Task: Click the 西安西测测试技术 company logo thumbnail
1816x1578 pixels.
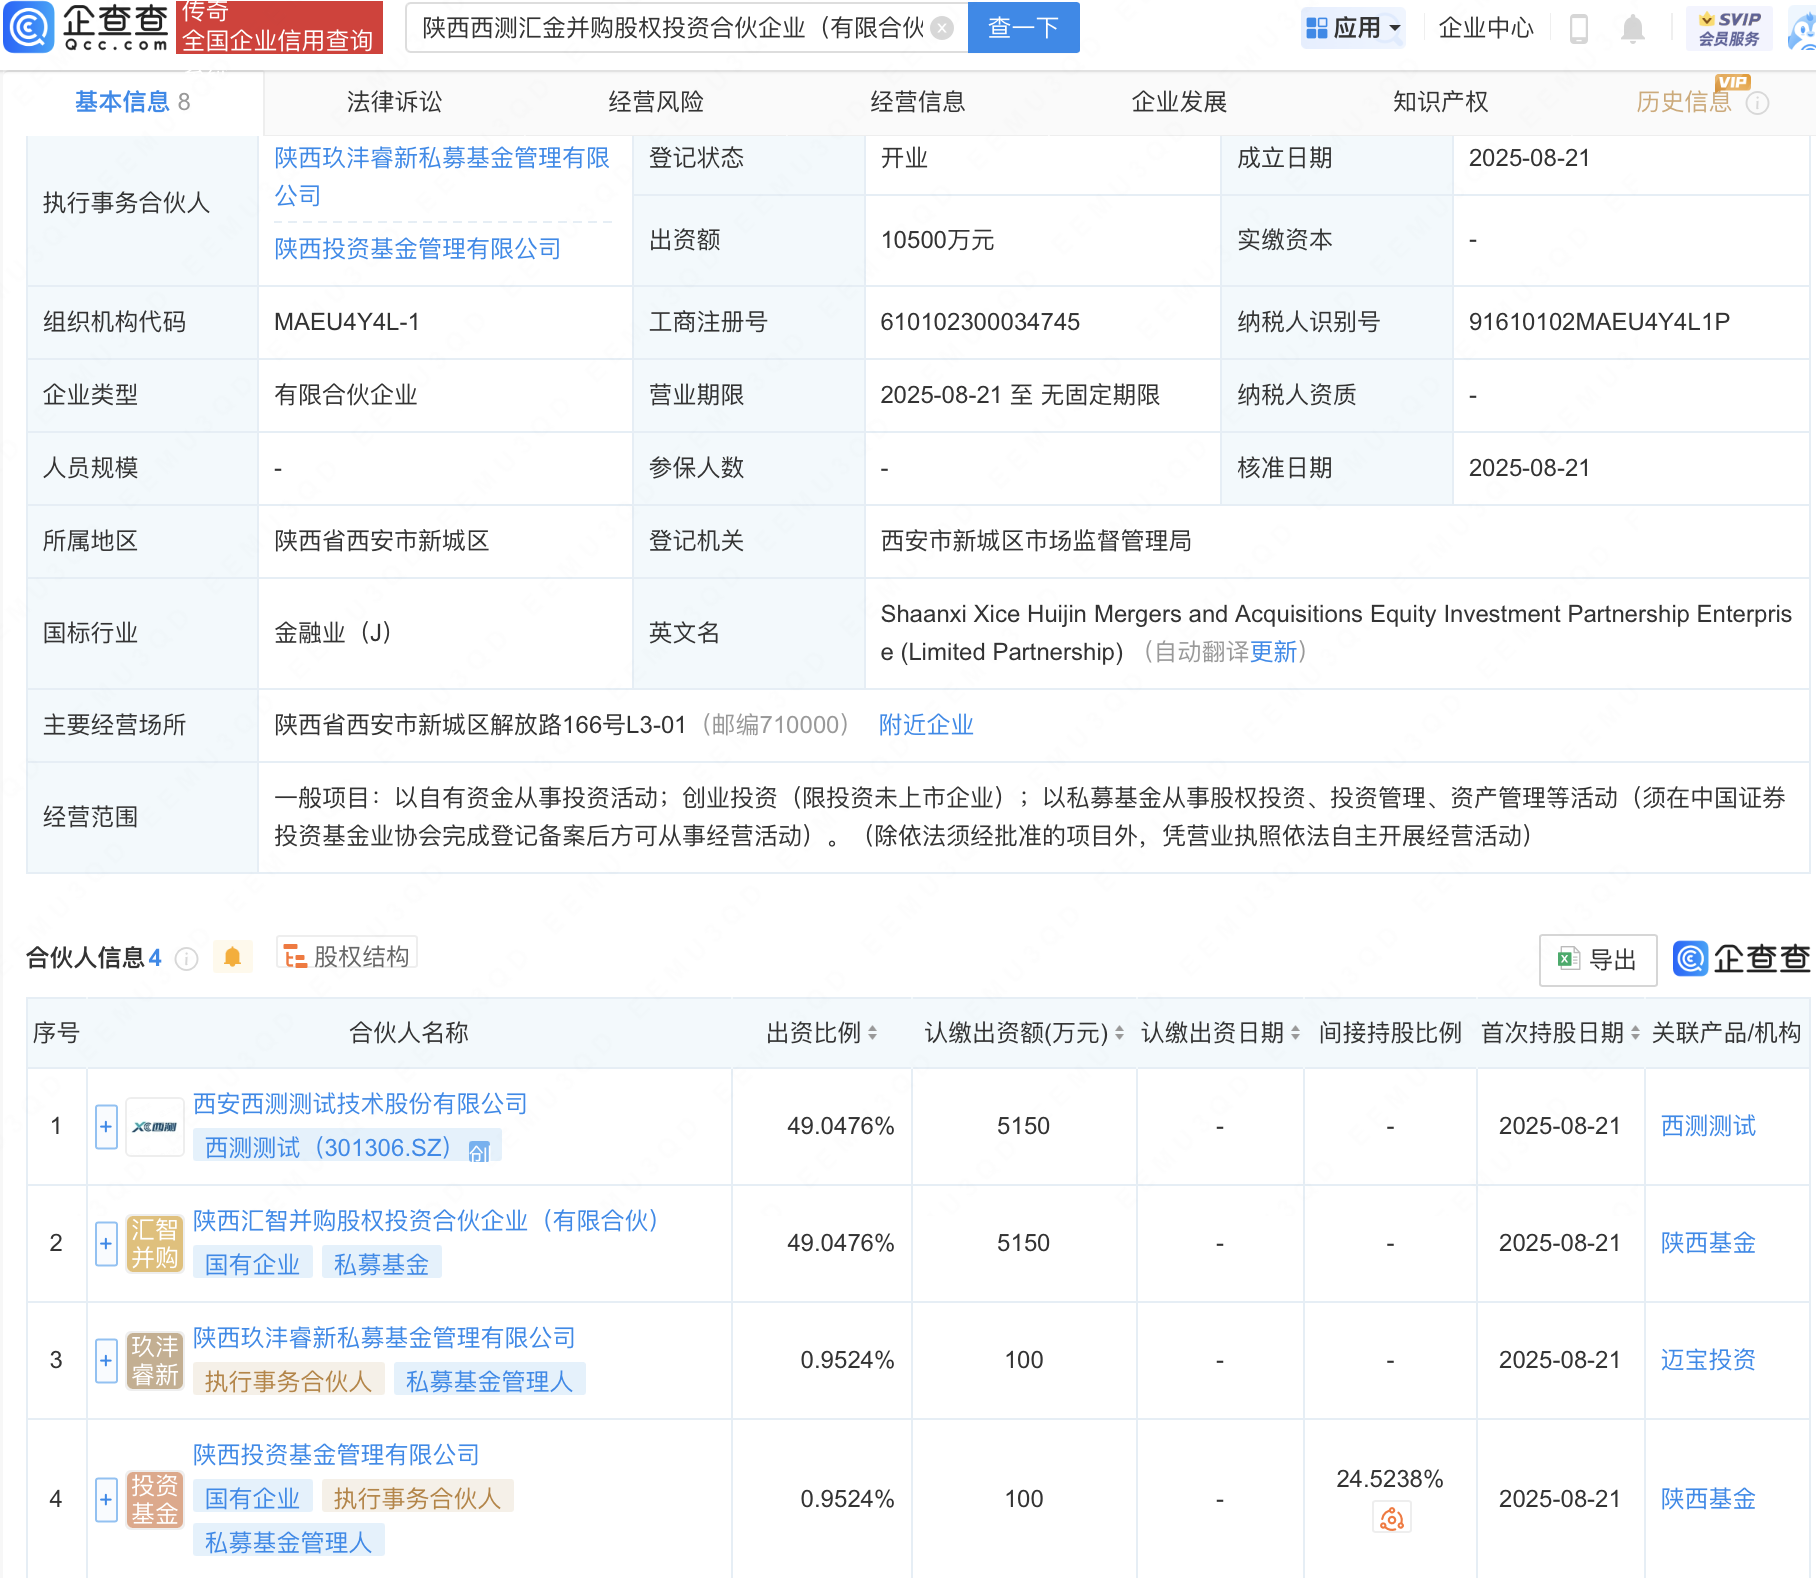Action: tap(155, 1127)
